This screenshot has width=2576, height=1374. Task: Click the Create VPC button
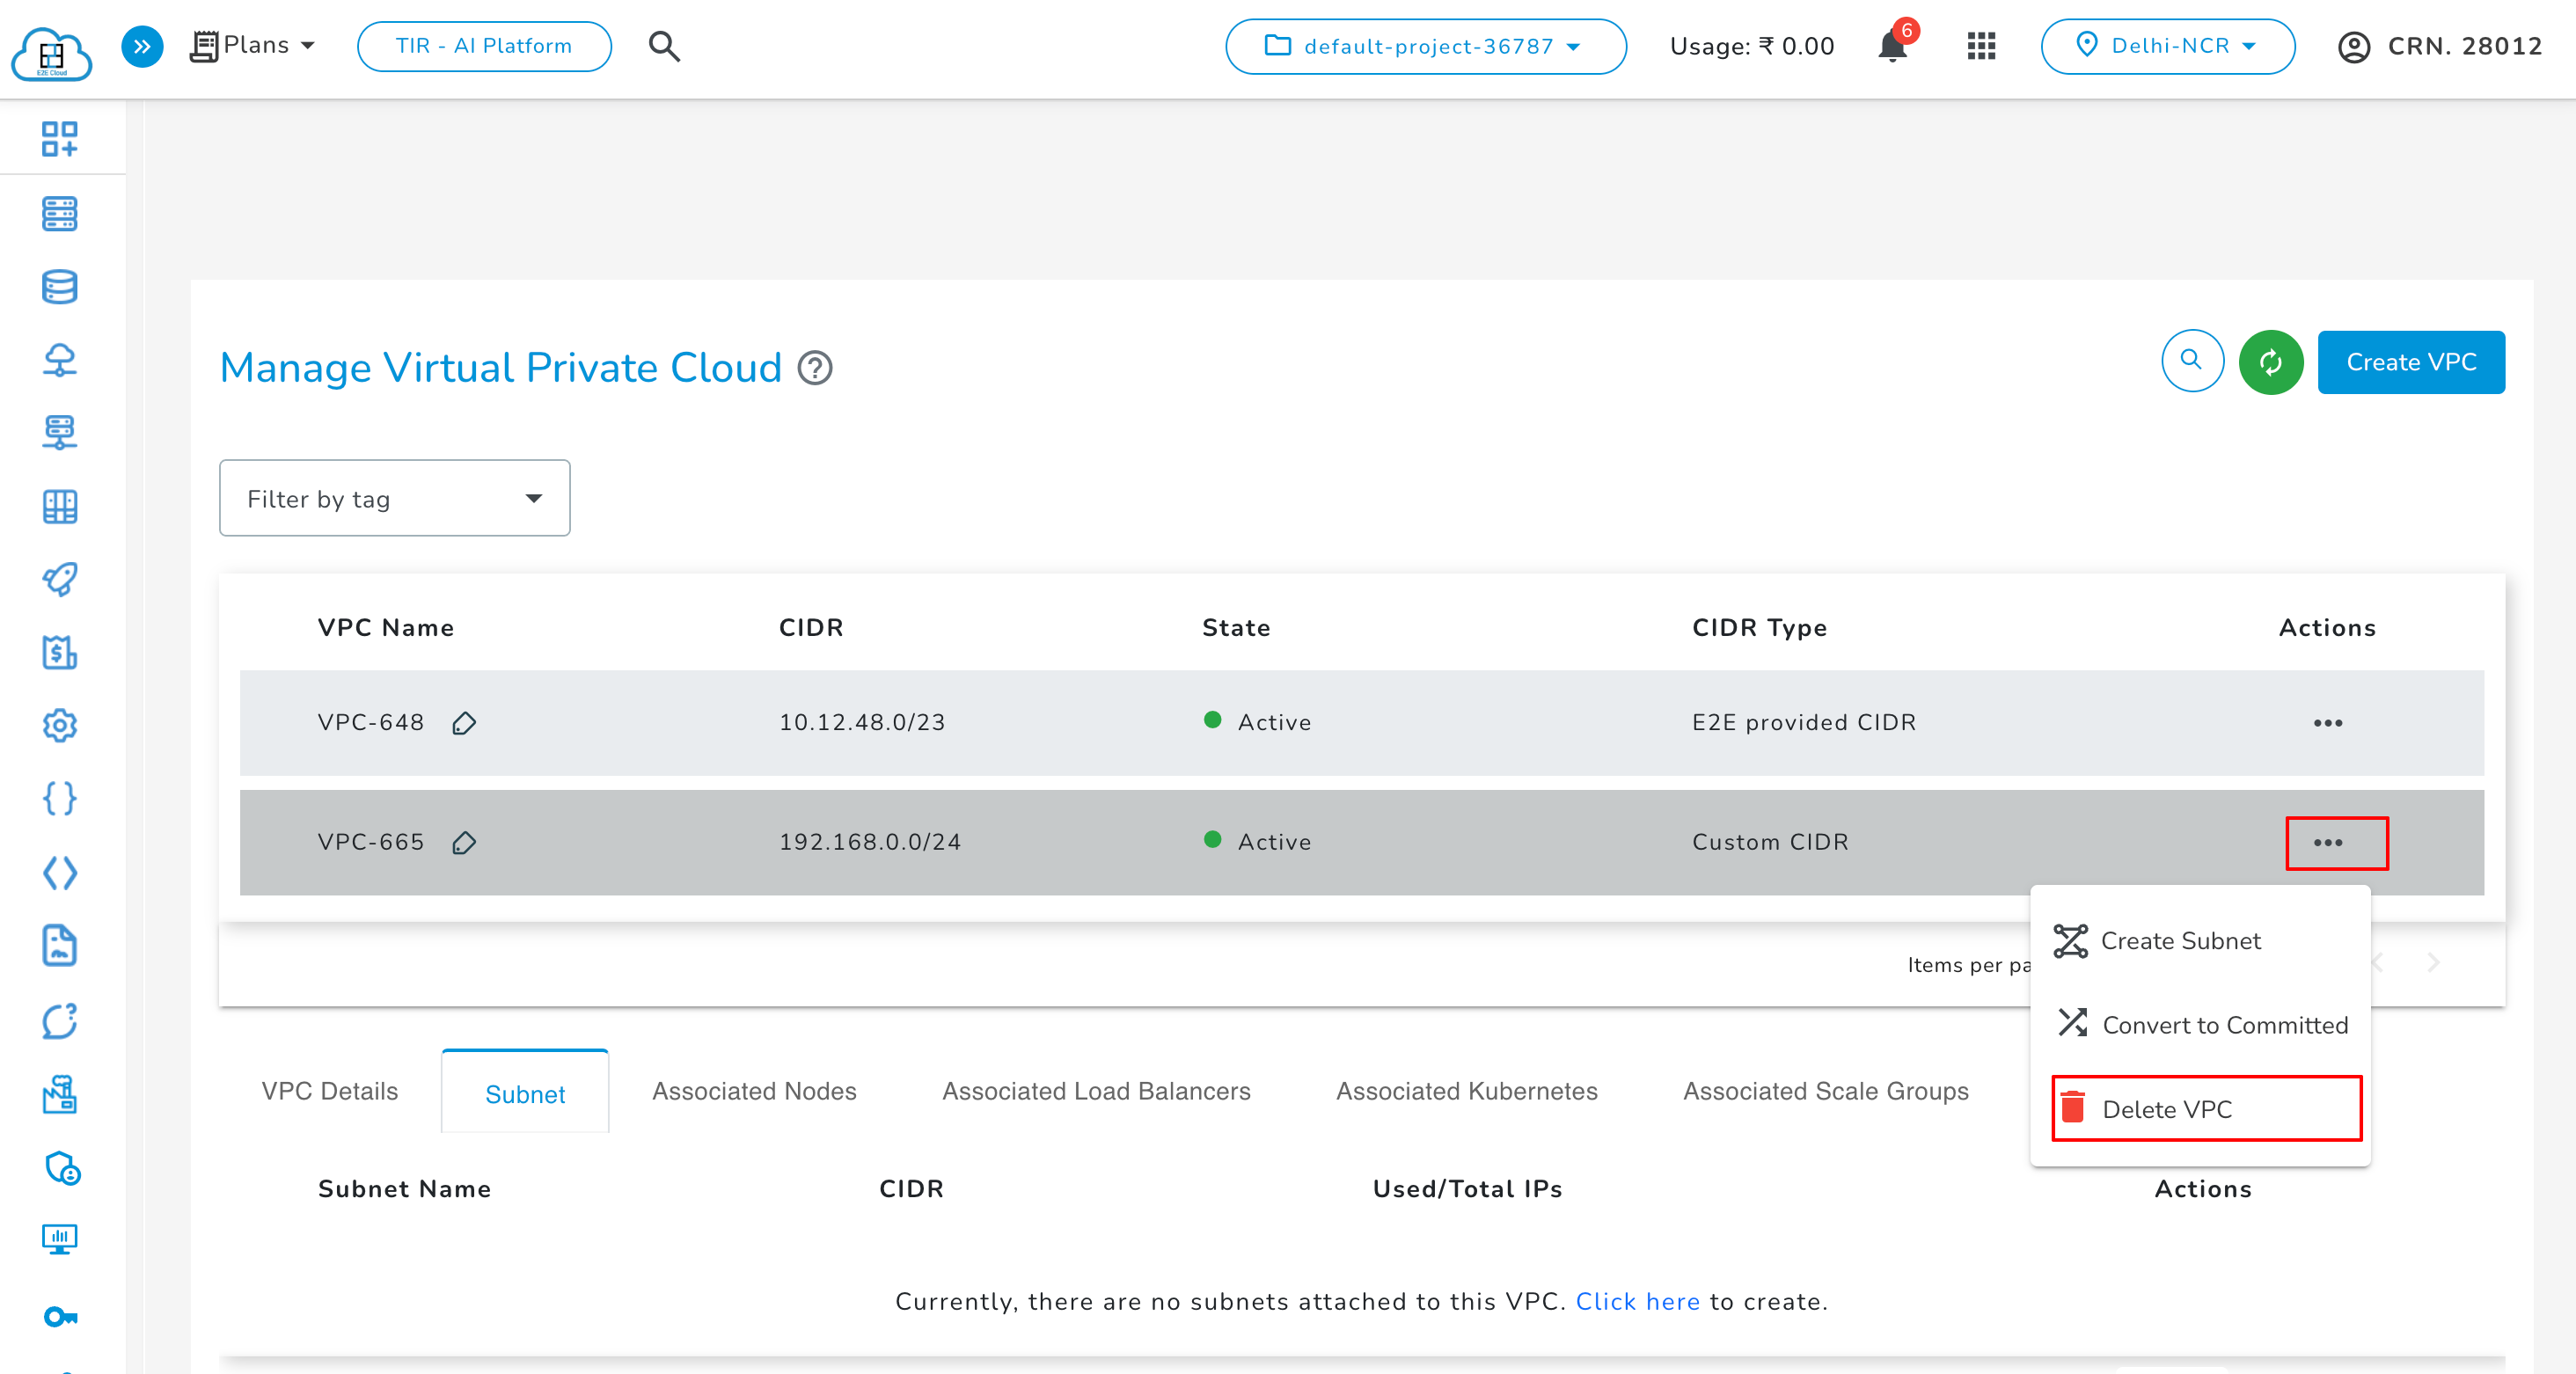2411,362
